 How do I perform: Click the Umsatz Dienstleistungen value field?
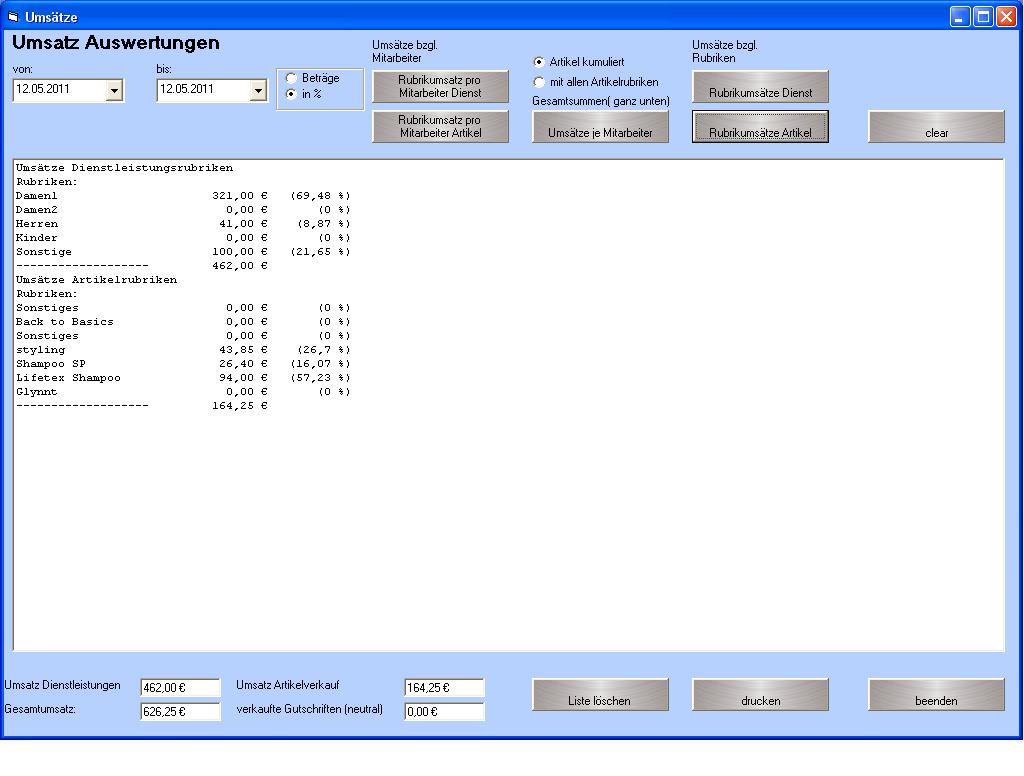[x=180, y=688]
